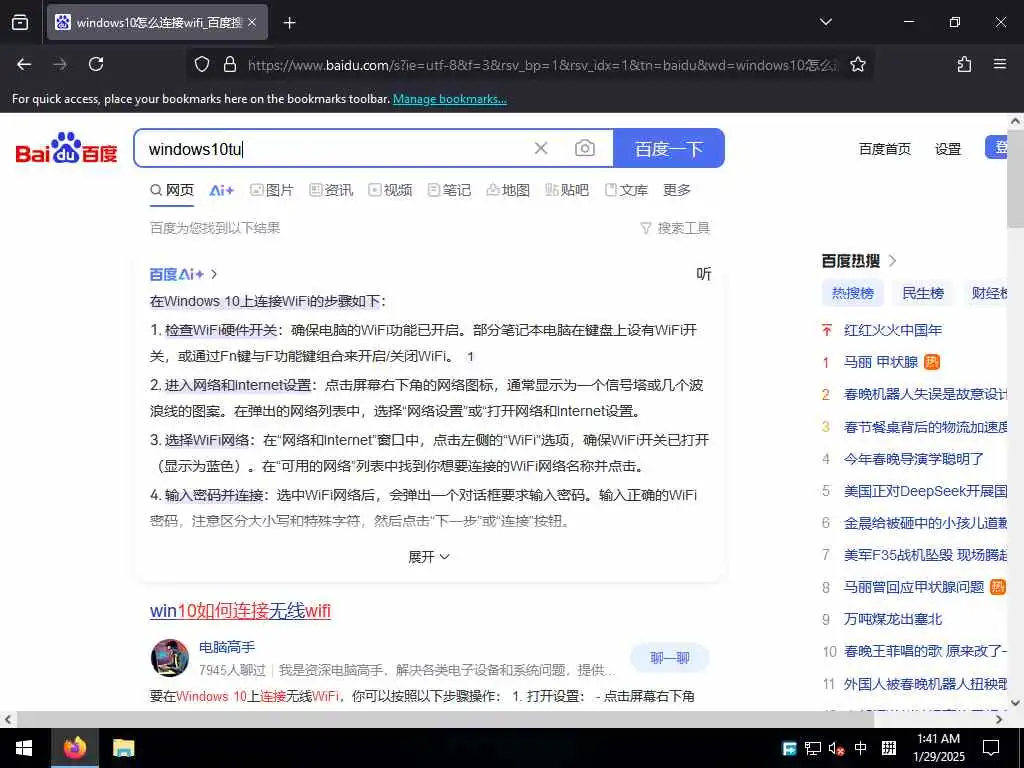Open File Explorer from taskbar
The height and width of the screenshot is (768, 1024).
[123, 748]
